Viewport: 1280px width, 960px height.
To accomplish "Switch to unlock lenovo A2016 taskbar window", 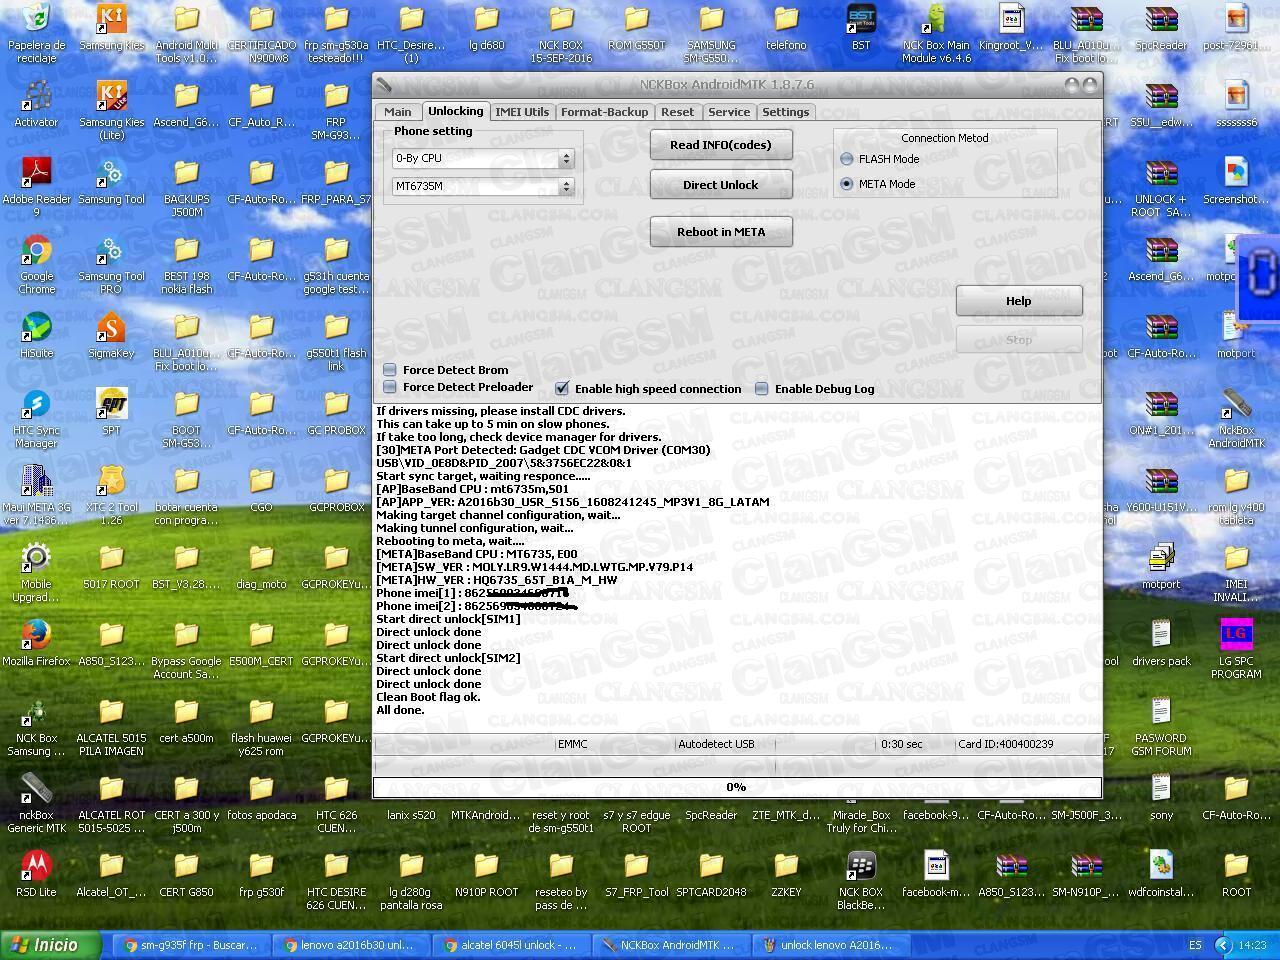I will (x=828, y=945).
